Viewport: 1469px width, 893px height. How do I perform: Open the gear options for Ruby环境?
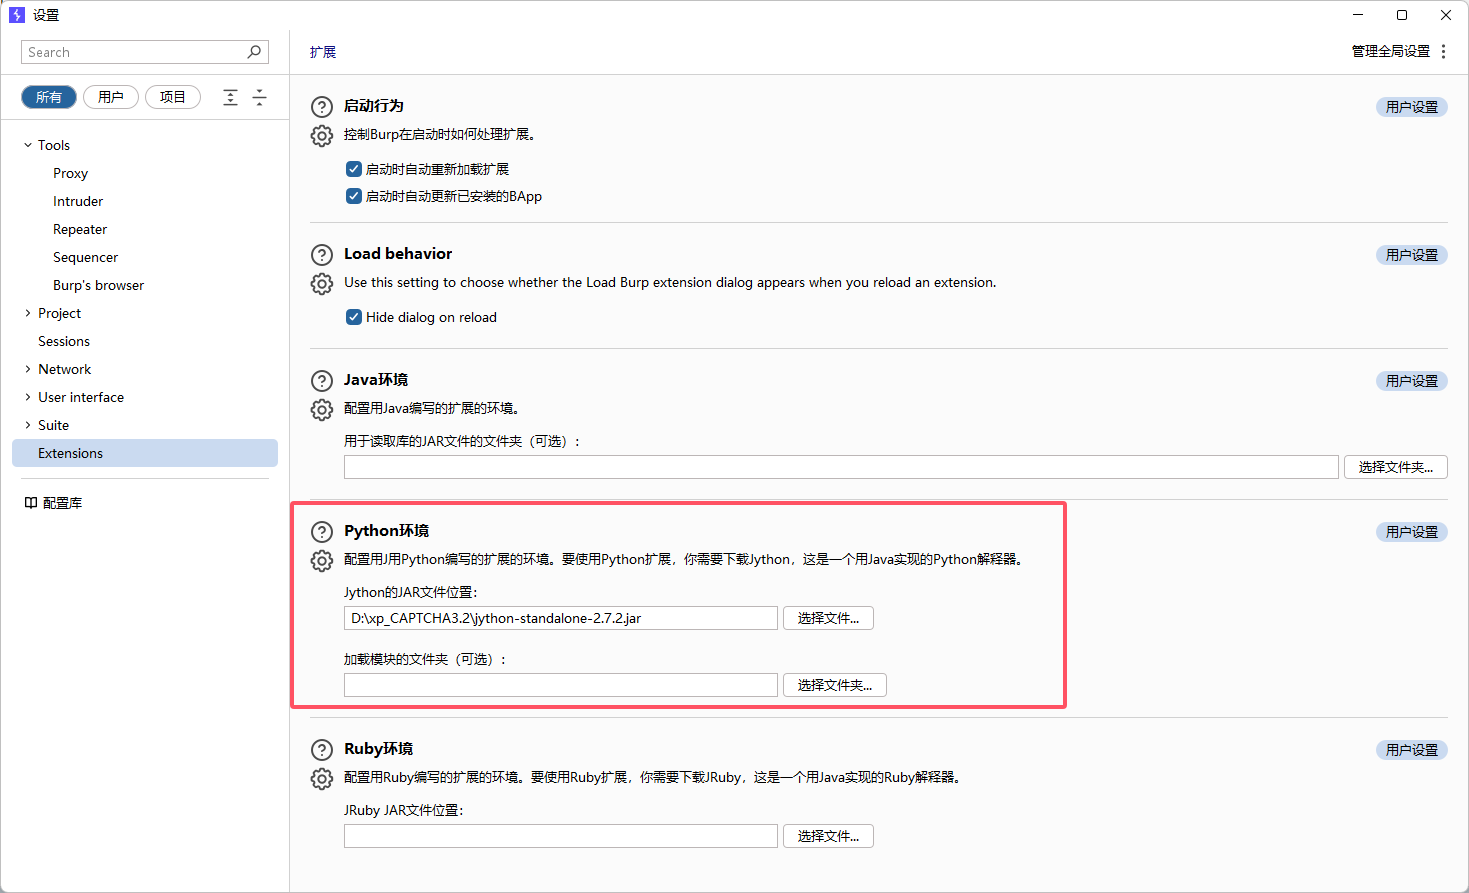pyautogui.click(x=322, y=779)
